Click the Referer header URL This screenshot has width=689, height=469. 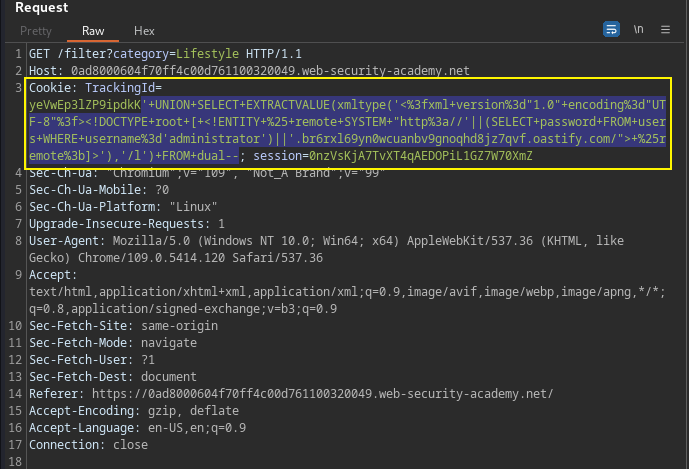point(323,394)
